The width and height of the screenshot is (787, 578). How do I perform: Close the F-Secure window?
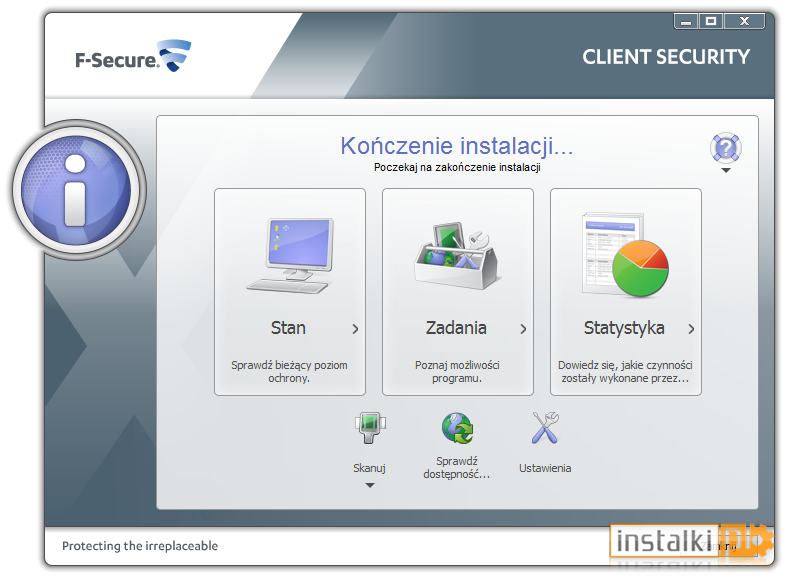point(744,22)
